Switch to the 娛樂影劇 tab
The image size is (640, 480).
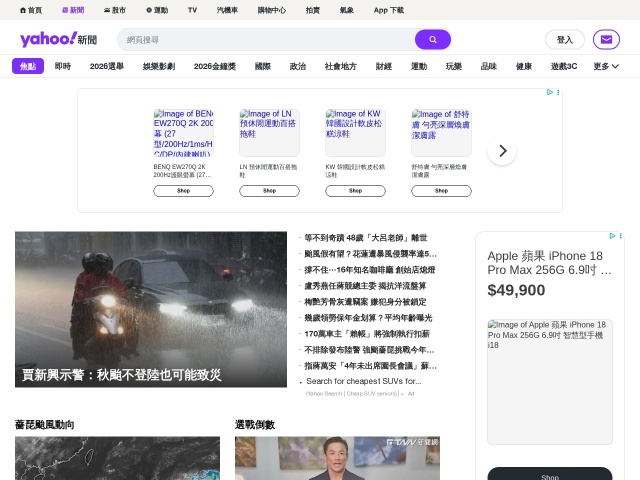159,66
